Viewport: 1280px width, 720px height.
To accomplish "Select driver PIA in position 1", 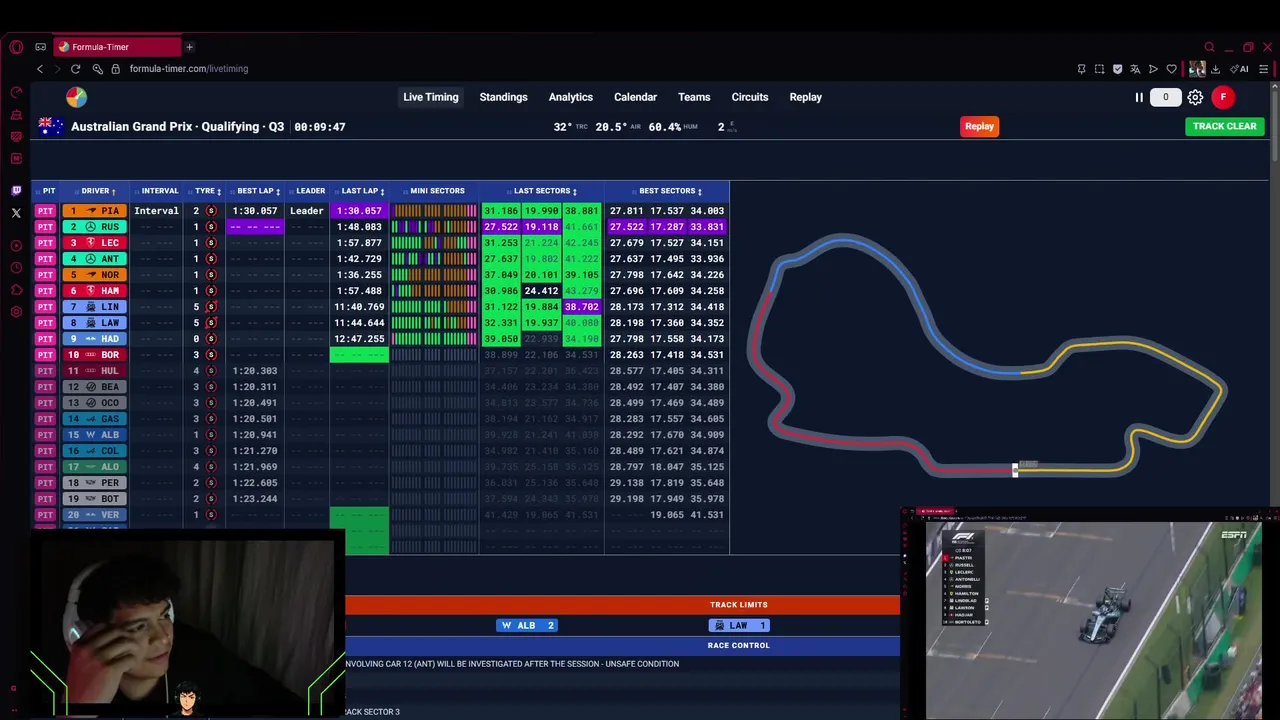I will (x=94, y=211).
